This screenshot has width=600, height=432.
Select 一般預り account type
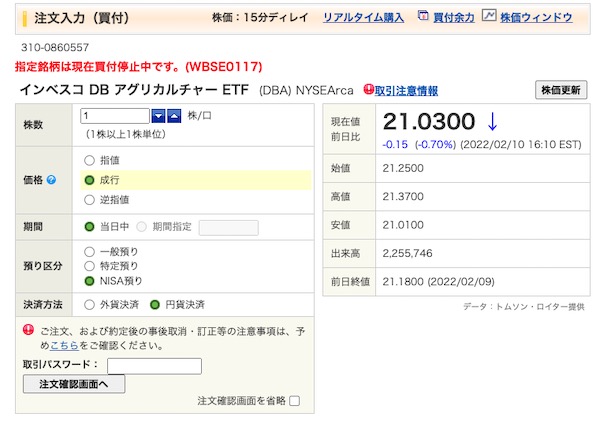point(89,251)
